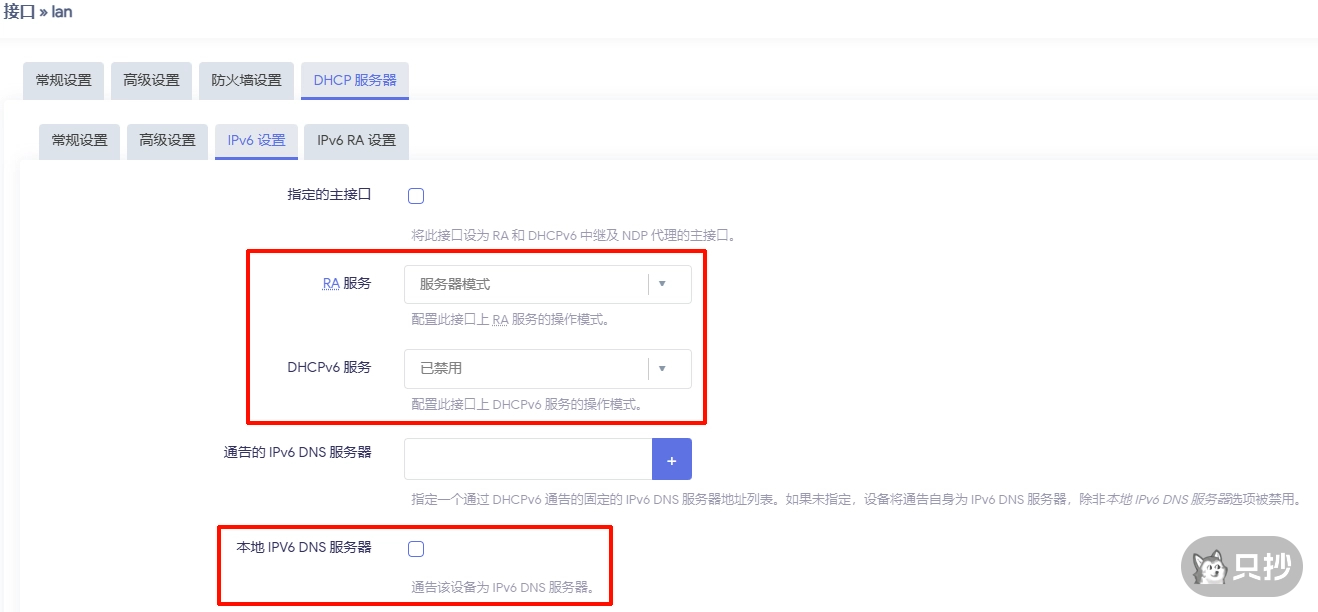
Task: Open the DHCP 服务器 tab
Action: (x=355, y=80)
